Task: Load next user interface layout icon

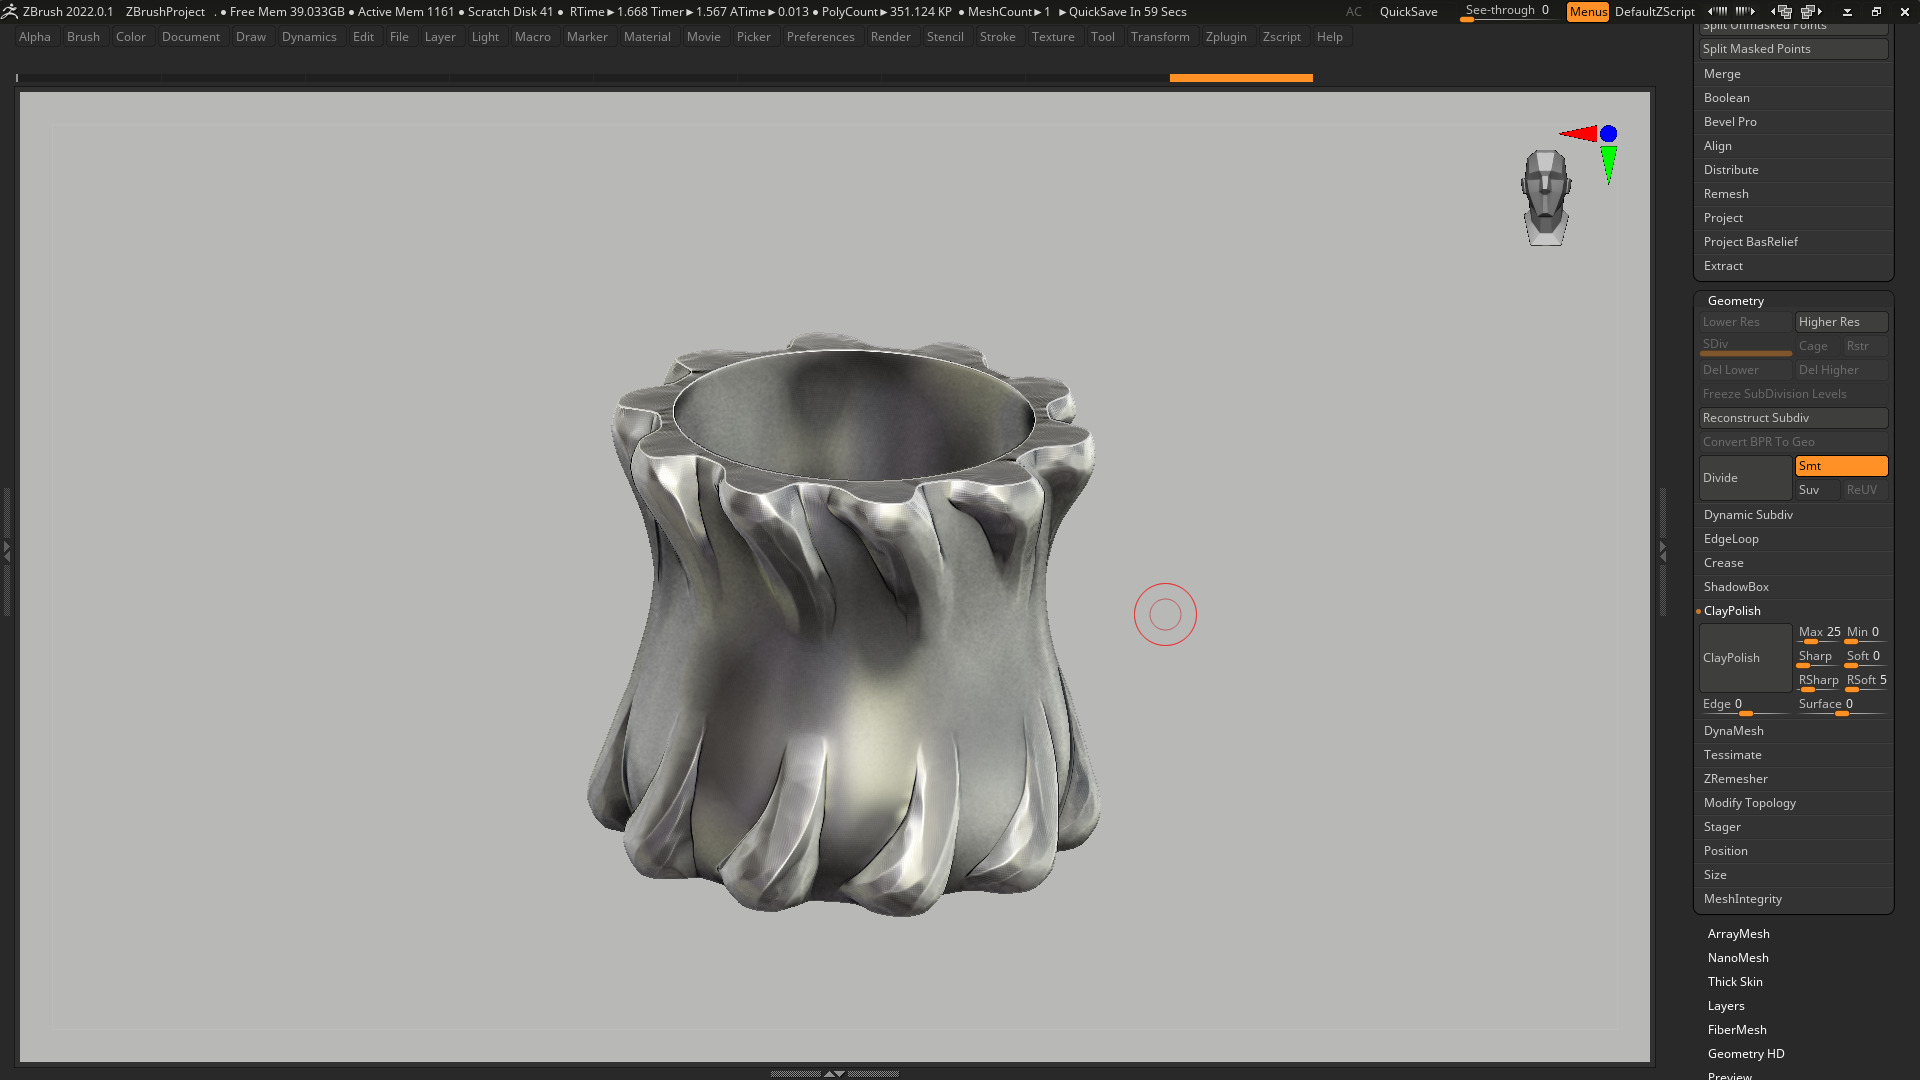Action: coord(1812,12)
